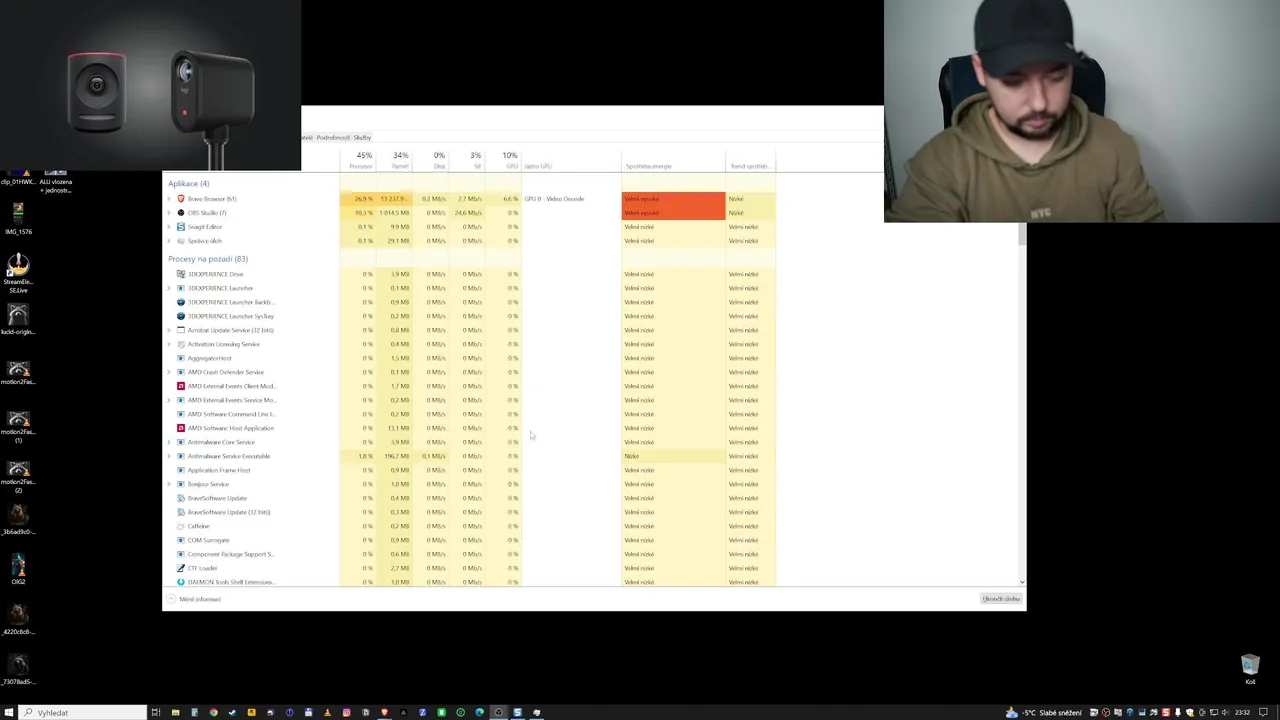Click in the Vyhledat taskbar search field
This screenshot has width=1280, height=720.
coord(83,713)
